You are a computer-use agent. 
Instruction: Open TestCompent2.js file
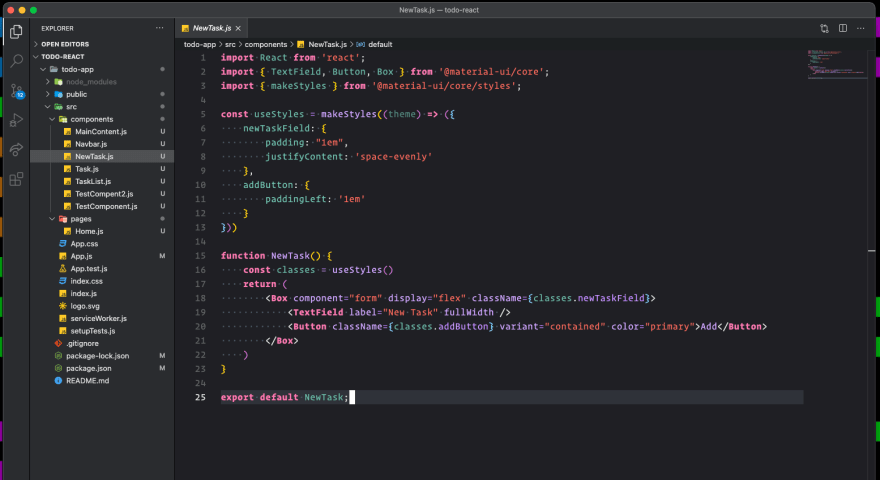(102, 194)
